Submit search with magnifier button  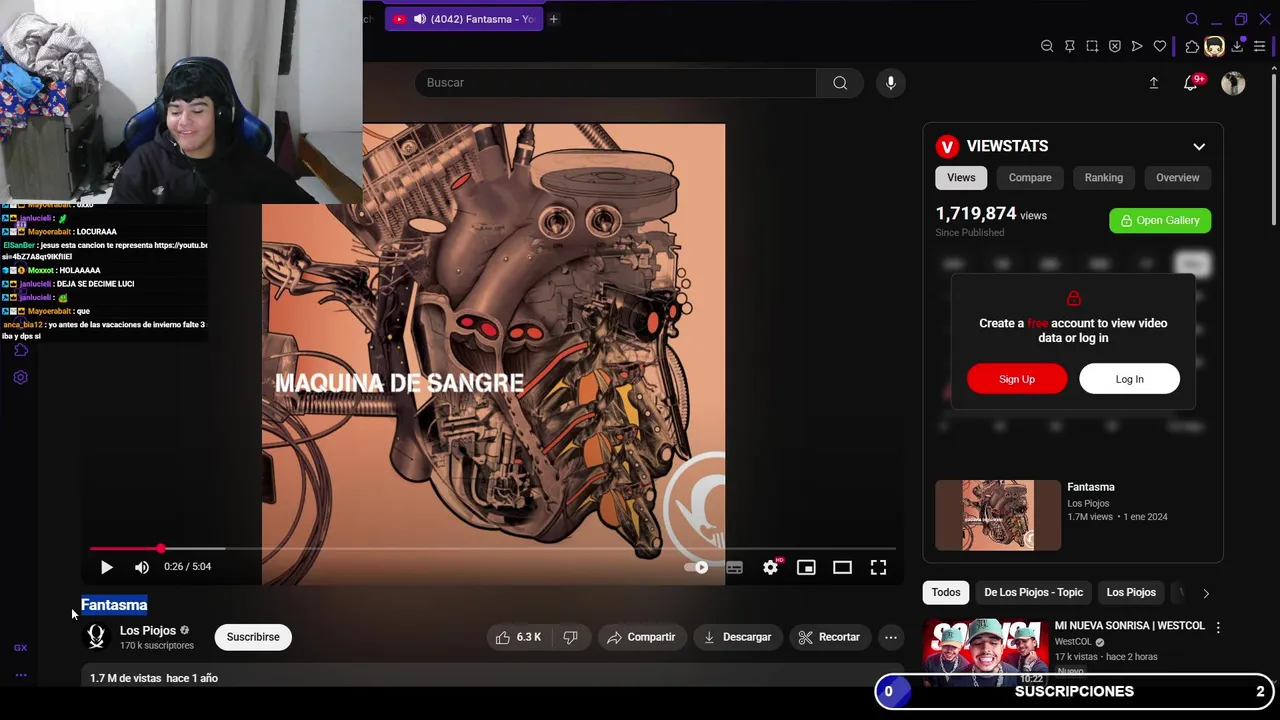click(840, 83)
